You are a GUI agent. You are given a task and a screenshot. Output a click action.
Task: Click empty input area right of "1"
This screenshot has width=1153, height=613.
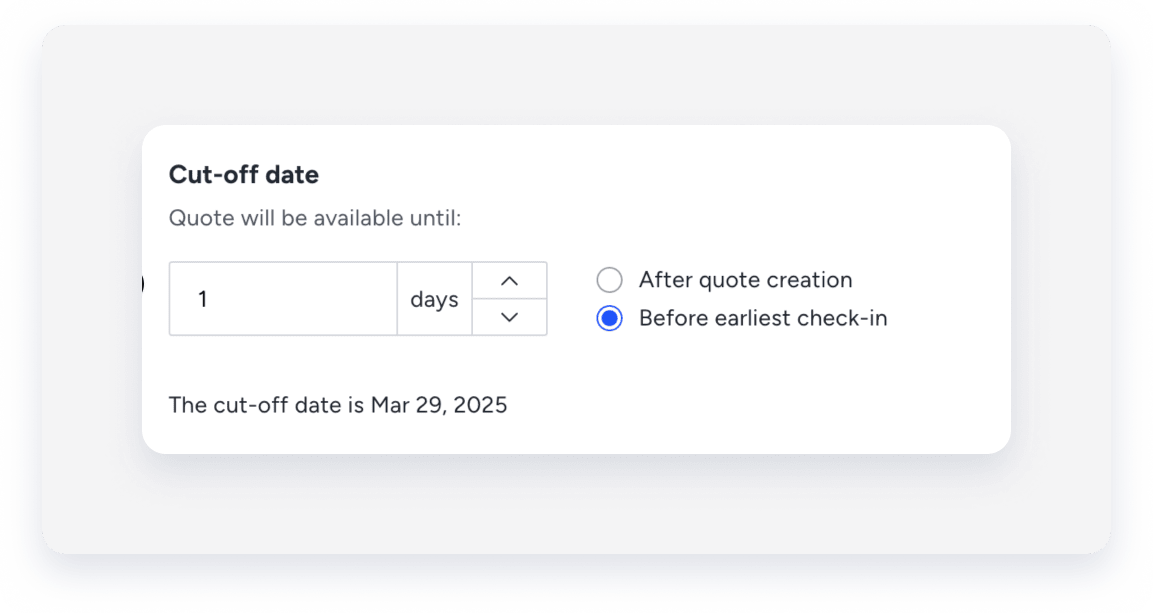click(320, 299)
